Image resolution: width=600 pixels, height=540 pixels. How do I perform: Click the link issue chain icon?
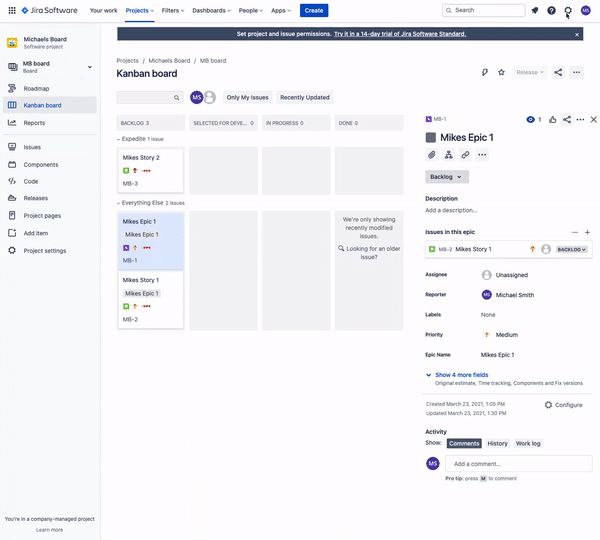pyautogui.click(x=465, y=155)
